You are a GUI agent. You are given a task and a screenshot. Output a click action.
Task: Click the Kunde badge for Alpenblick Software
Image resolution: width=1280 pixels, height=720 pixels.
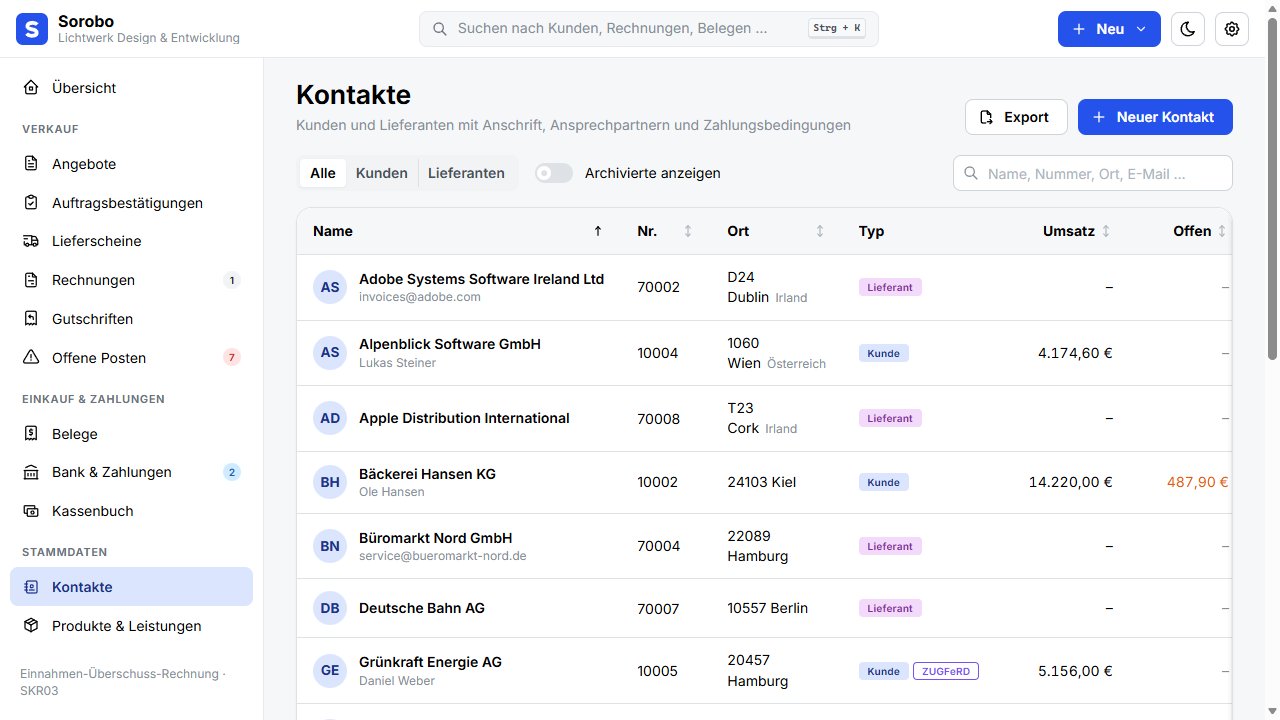[884, 353]
